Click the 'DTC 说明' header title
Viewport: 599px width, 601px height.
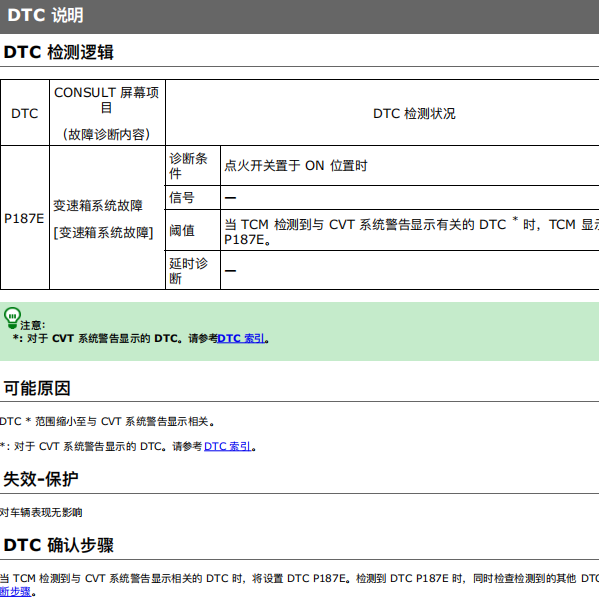[45, 15]
